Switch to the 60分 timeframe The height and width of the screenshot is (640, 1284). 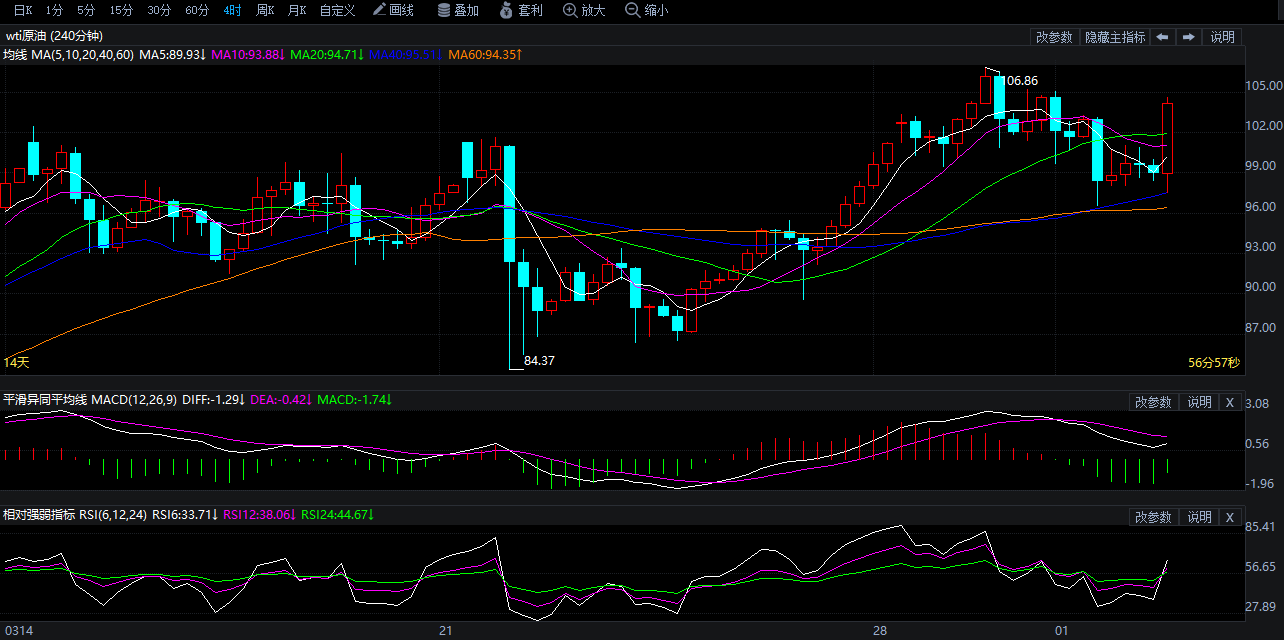pyautogui.click(x=197, y=11)
